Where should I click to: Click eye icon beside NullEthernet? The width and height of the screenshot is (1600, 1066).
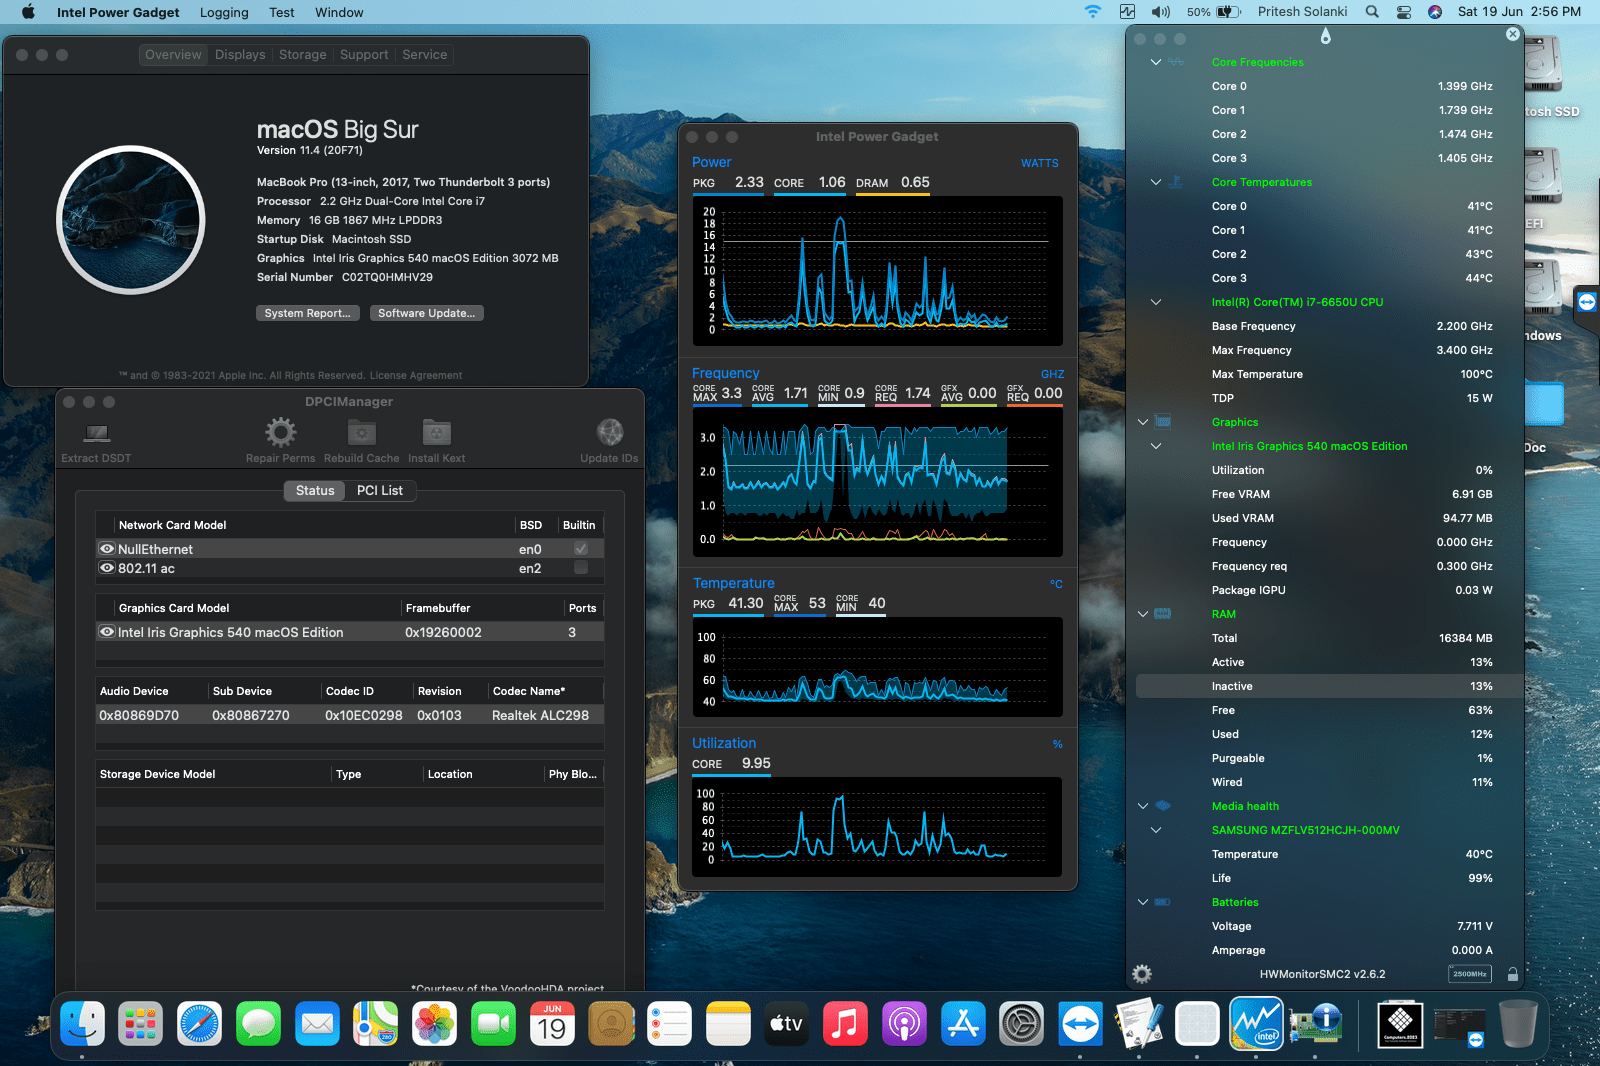107,549
